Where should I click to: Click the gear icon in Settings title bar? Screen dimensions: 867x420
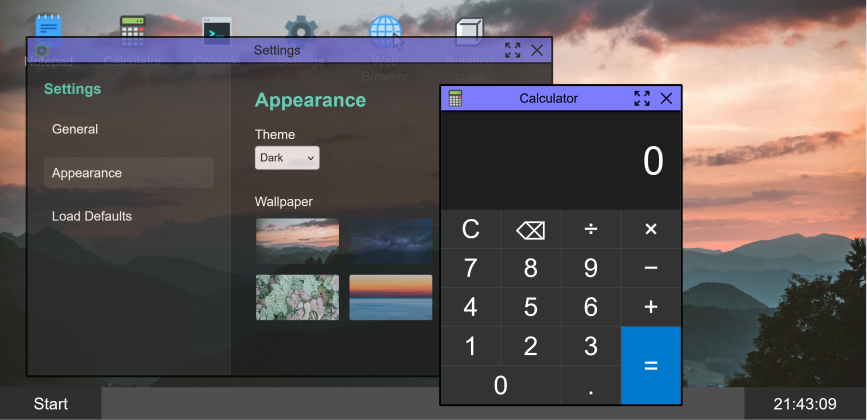pos(42,50)
